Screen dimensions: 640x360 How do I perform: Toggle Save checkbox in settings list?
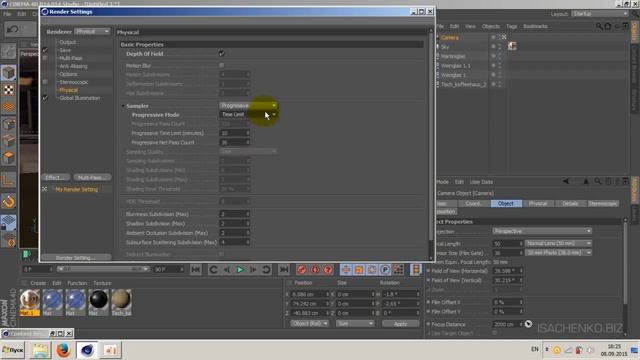click(x=45, y=50)
